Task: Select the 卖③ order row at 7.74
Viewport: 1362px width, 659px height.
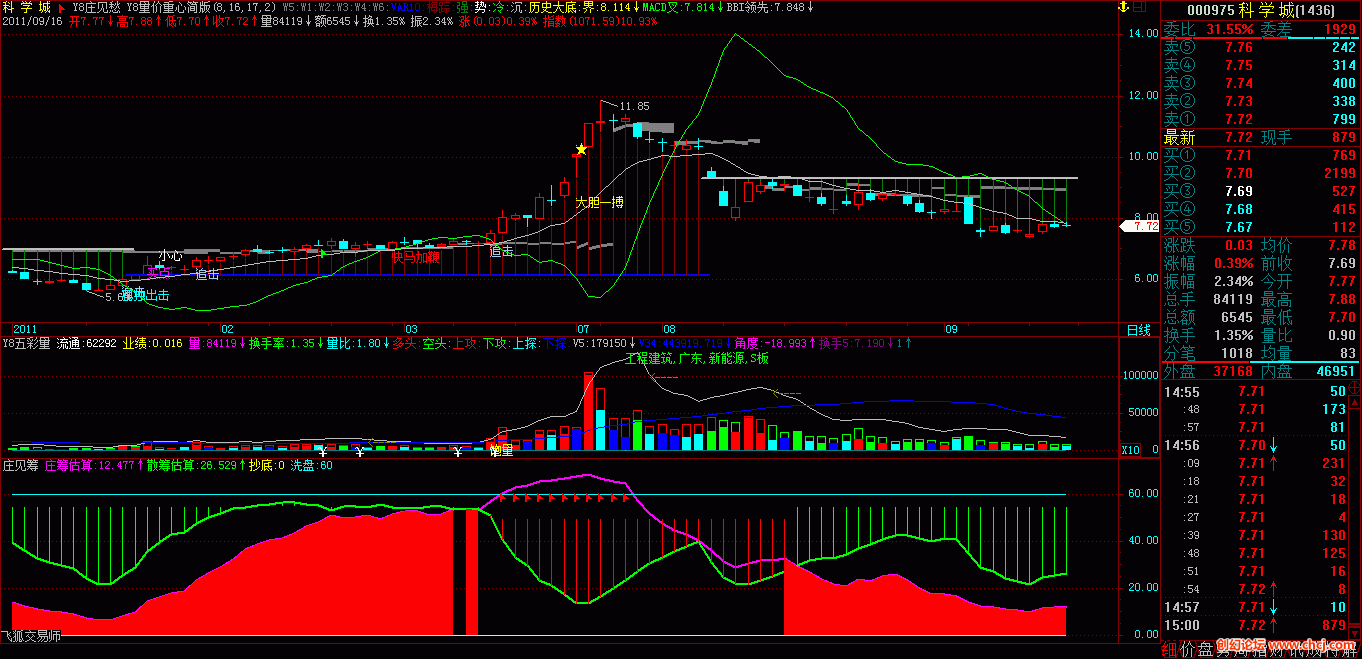Action: coord(1260,83)
